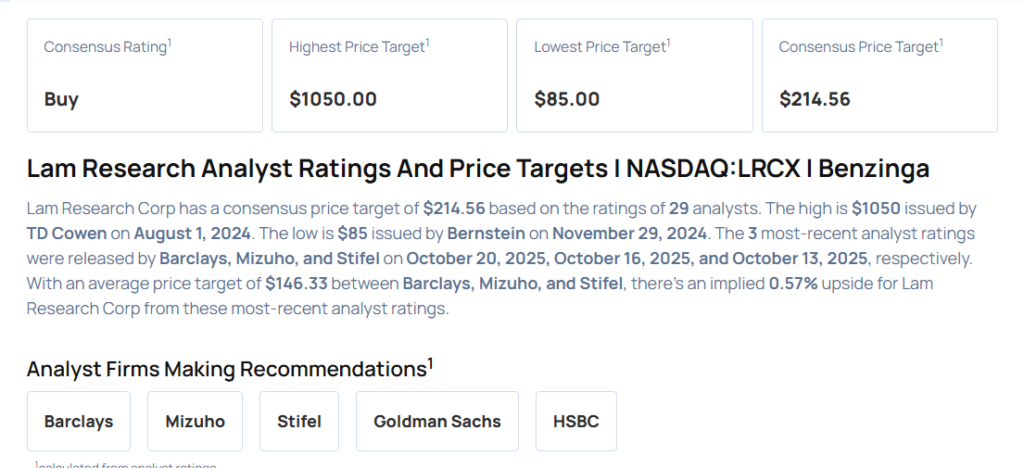Screen dimensions: 1024x468
Task: Click the Barclays analyst firm button
Action: click(78, 421)
